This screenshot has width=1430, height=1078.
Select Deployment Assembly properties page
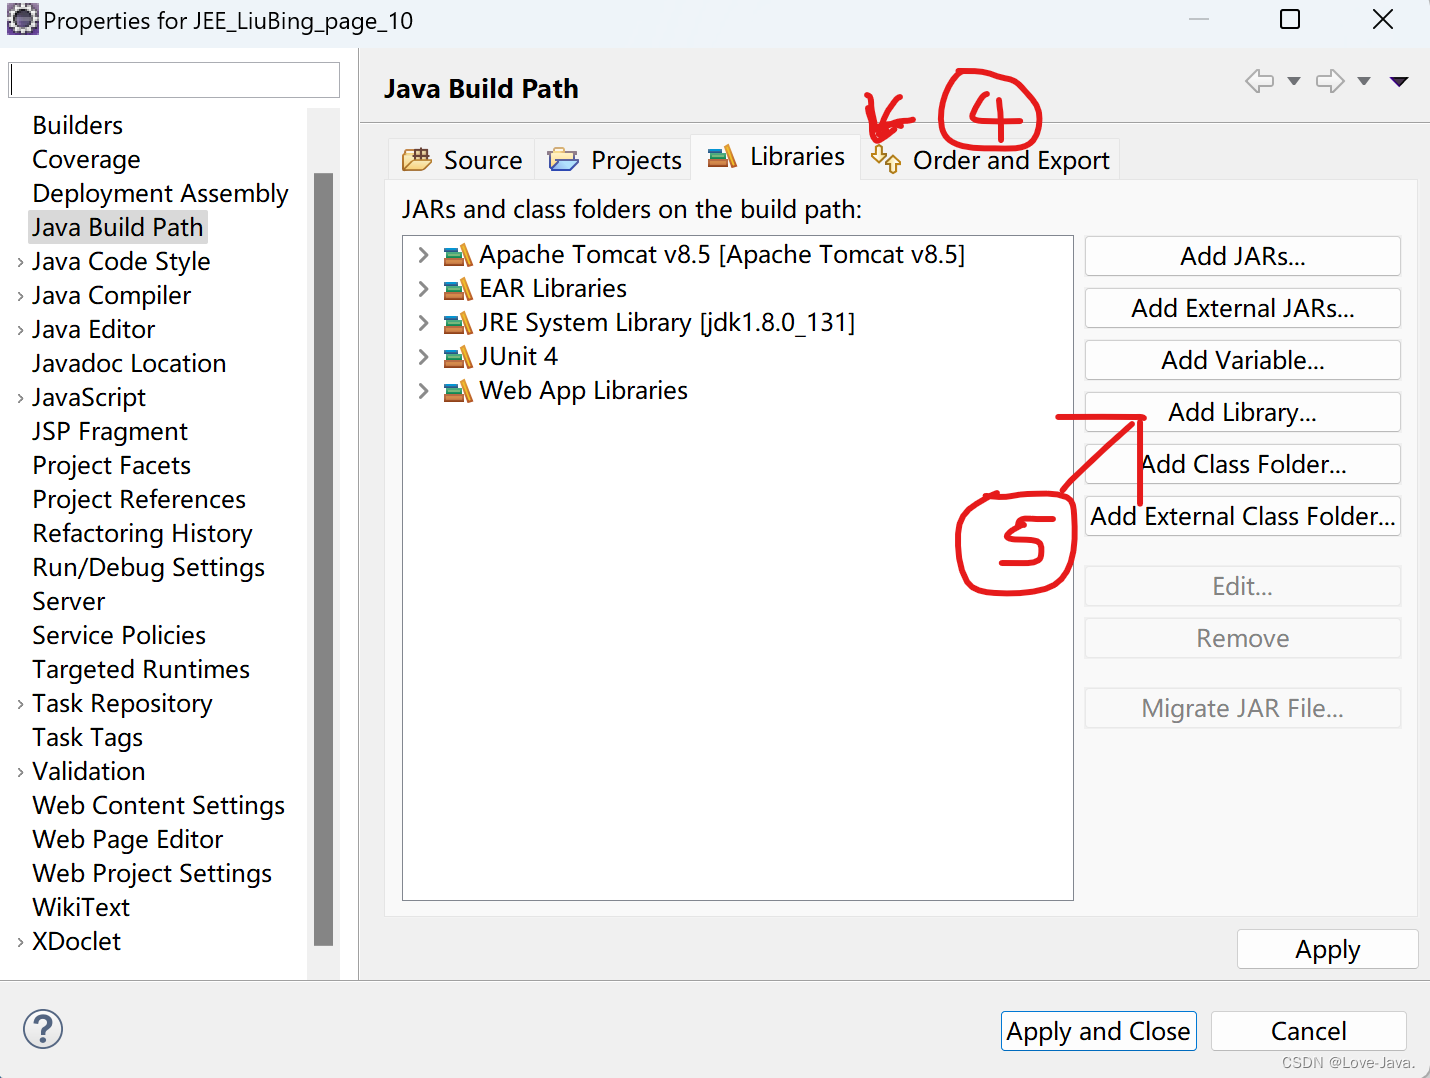tap(160, 193)
